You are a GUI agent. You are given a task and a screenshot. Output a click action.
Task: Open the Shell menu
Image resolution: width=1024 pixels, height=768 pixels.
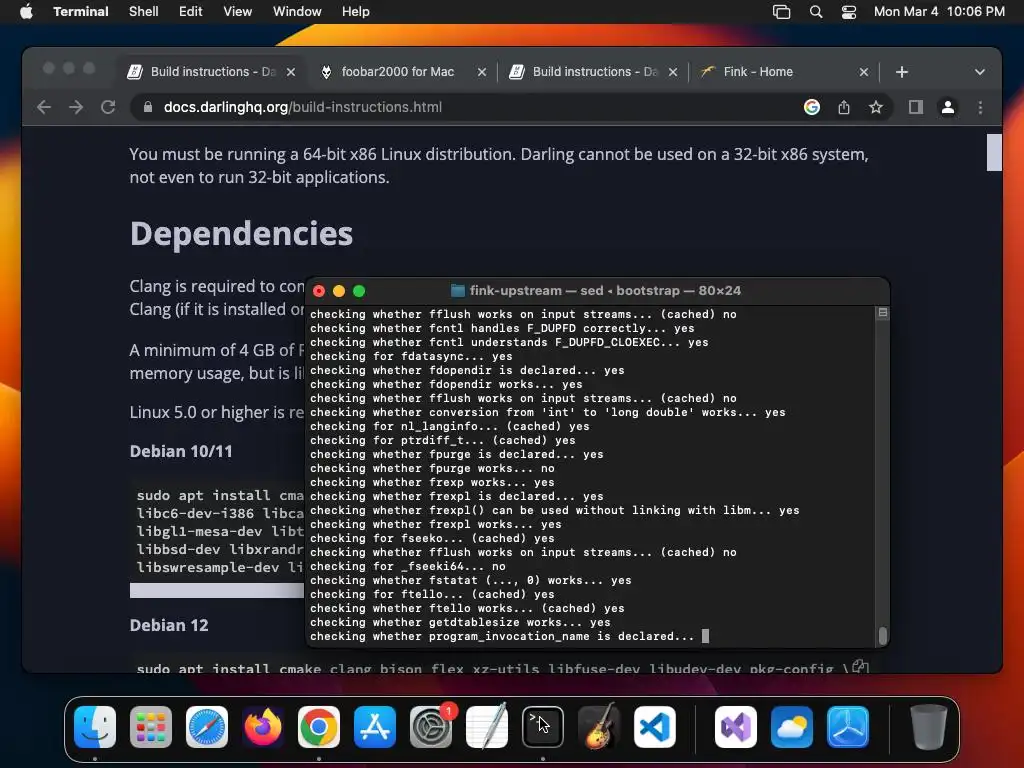tap(144, 12)
